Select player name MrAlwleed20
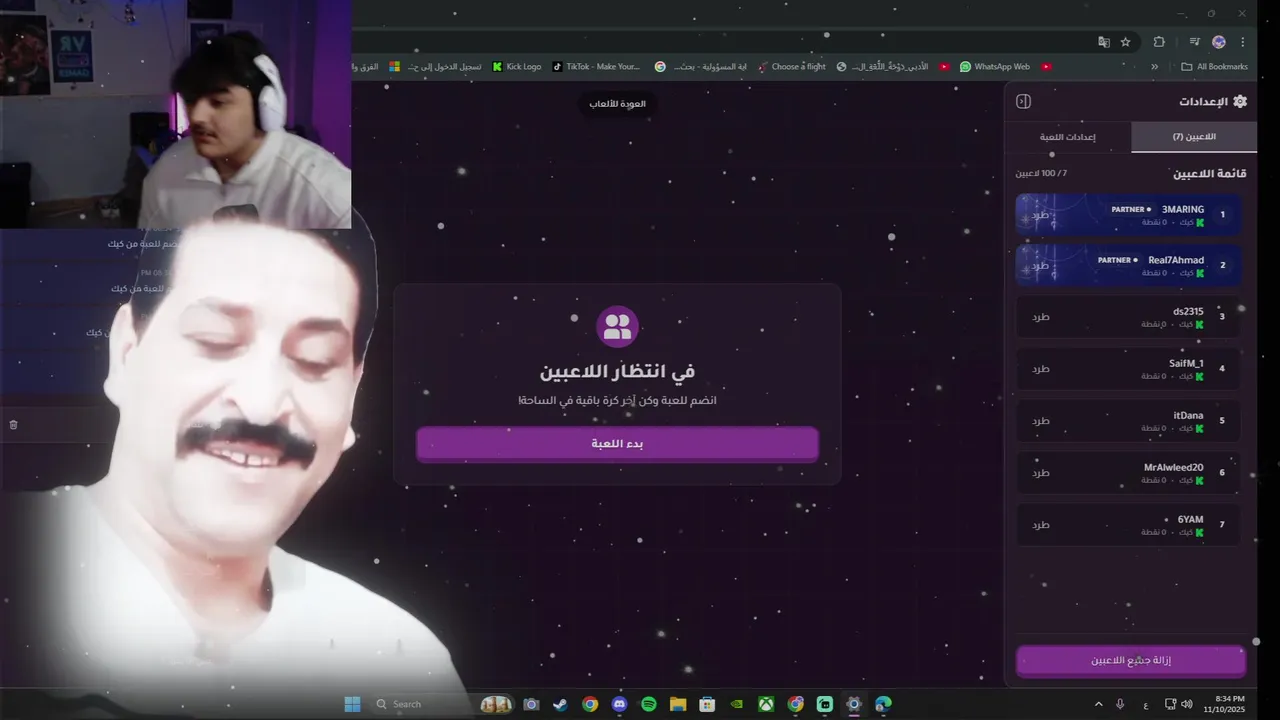The width and height of the screenshot is (1280, 720). (x=1174, y=468)
